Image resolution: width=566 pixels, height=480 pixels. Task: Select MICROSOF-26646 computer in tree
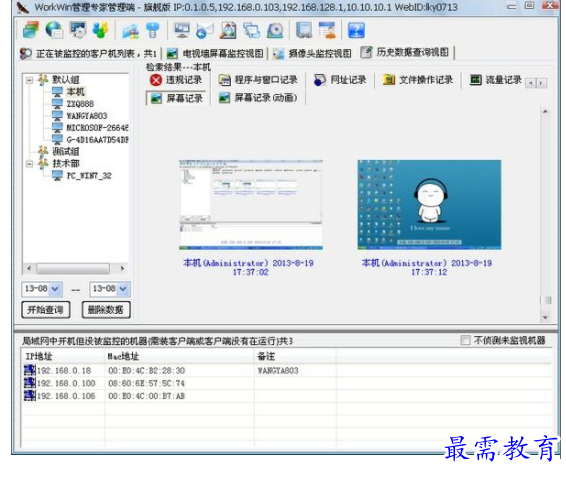pos(97,128)
